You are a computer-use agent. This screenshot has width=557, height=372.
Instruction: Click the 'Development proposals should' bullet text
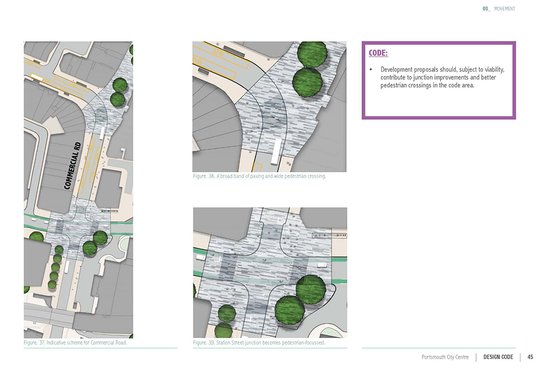(x=442, y=77)
